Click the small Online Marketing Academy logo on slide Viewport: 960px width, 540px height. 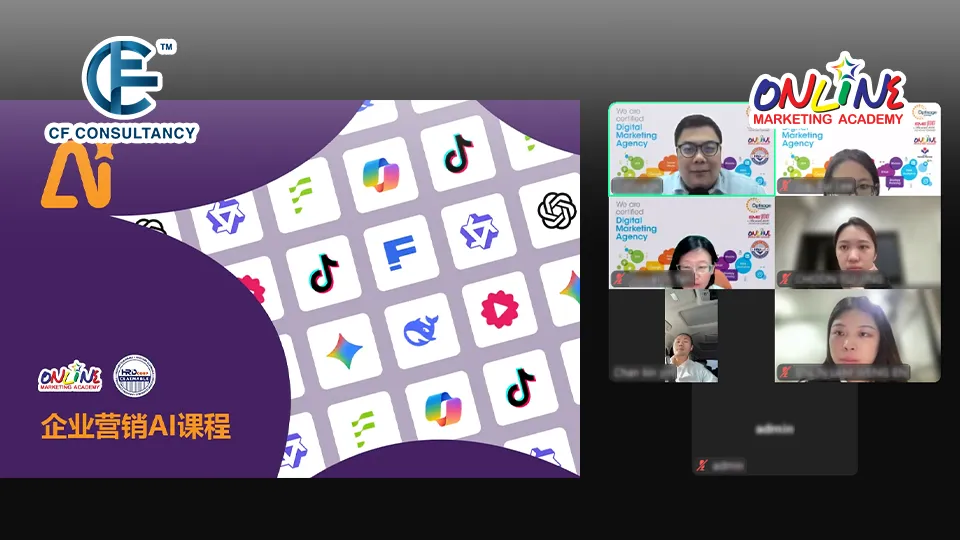click(x=71, y=376)
